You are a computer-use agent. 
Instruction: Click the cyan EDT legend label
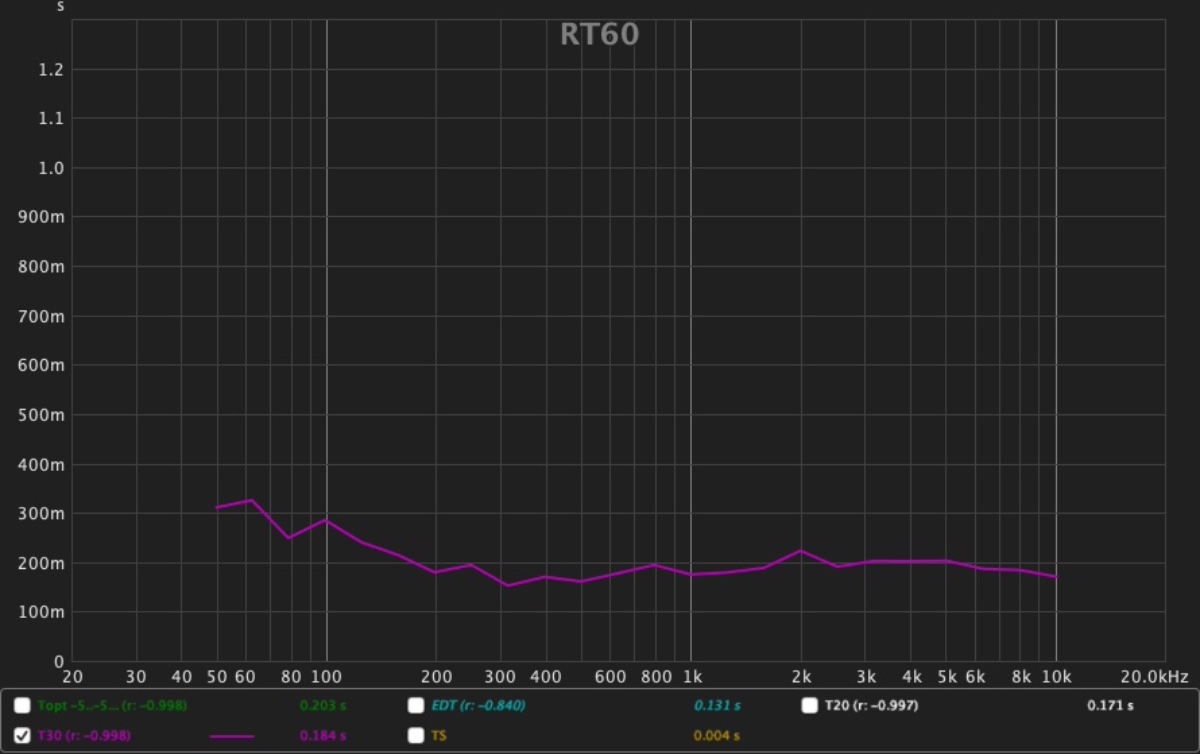478,706
